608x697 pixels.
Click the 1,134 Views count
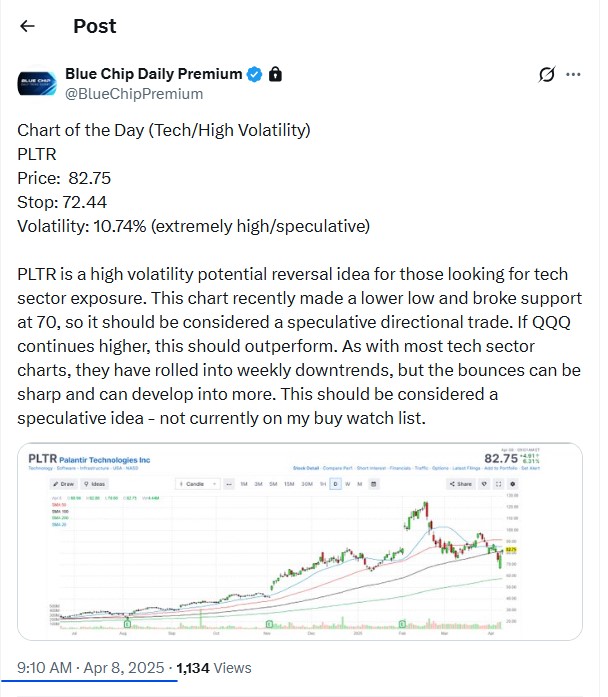214,667
